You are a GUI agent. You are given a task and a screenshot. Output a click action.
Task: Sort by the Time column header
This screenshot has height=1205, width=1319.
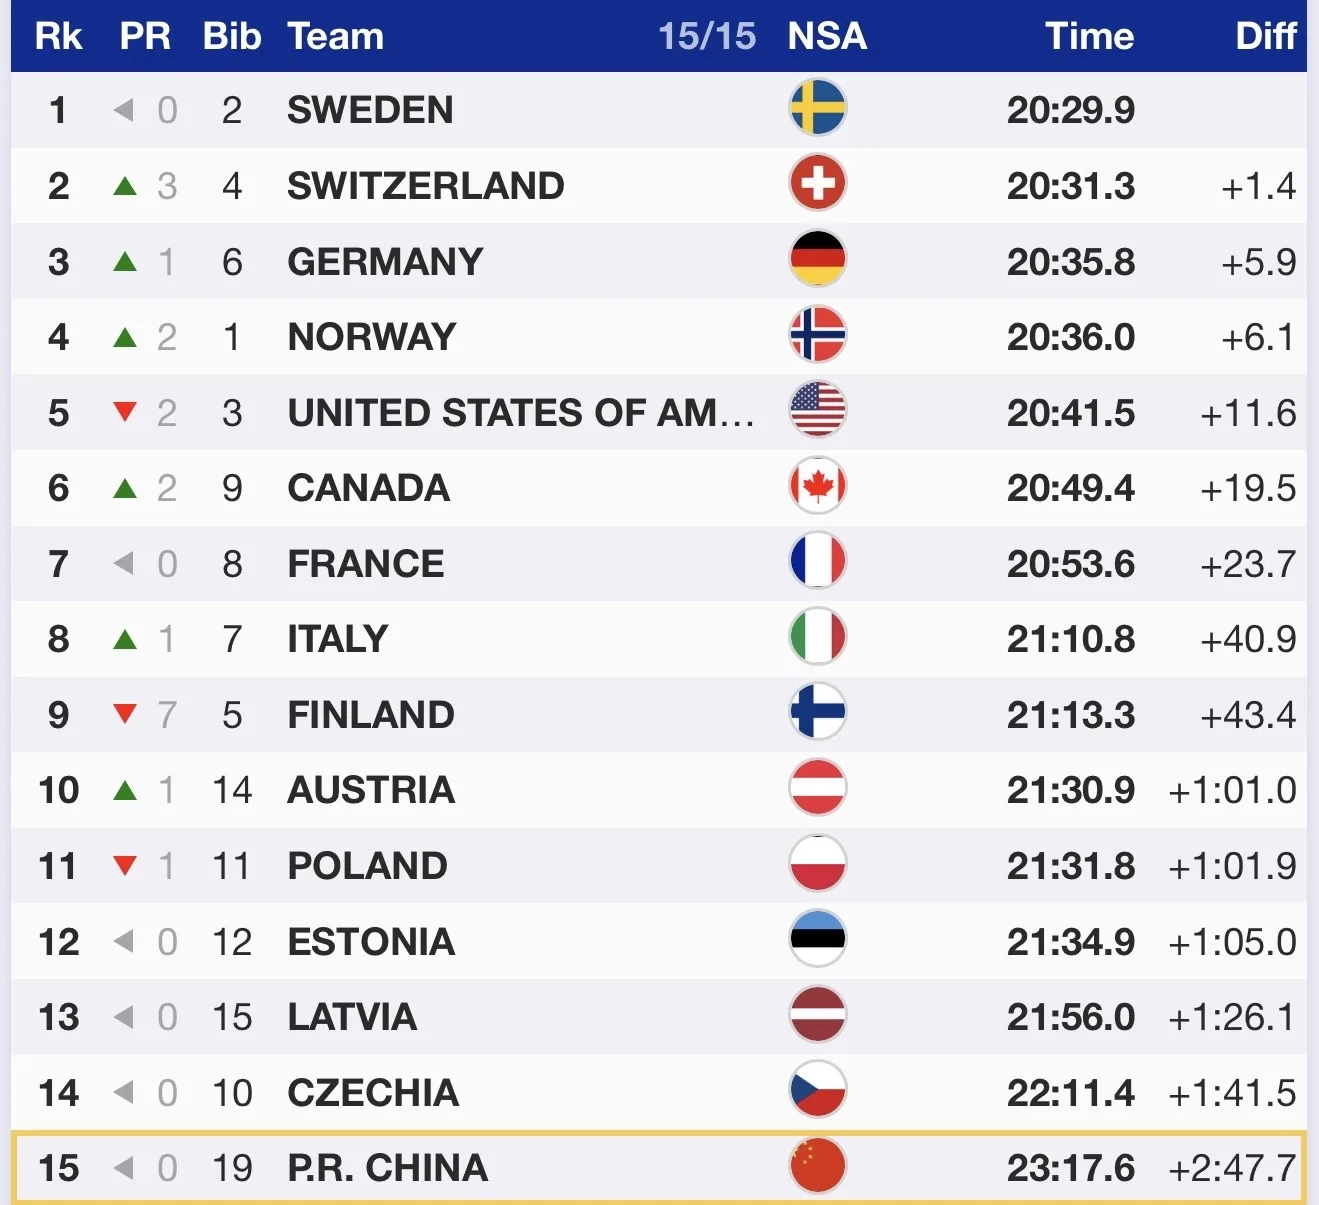coord(1089,37)
